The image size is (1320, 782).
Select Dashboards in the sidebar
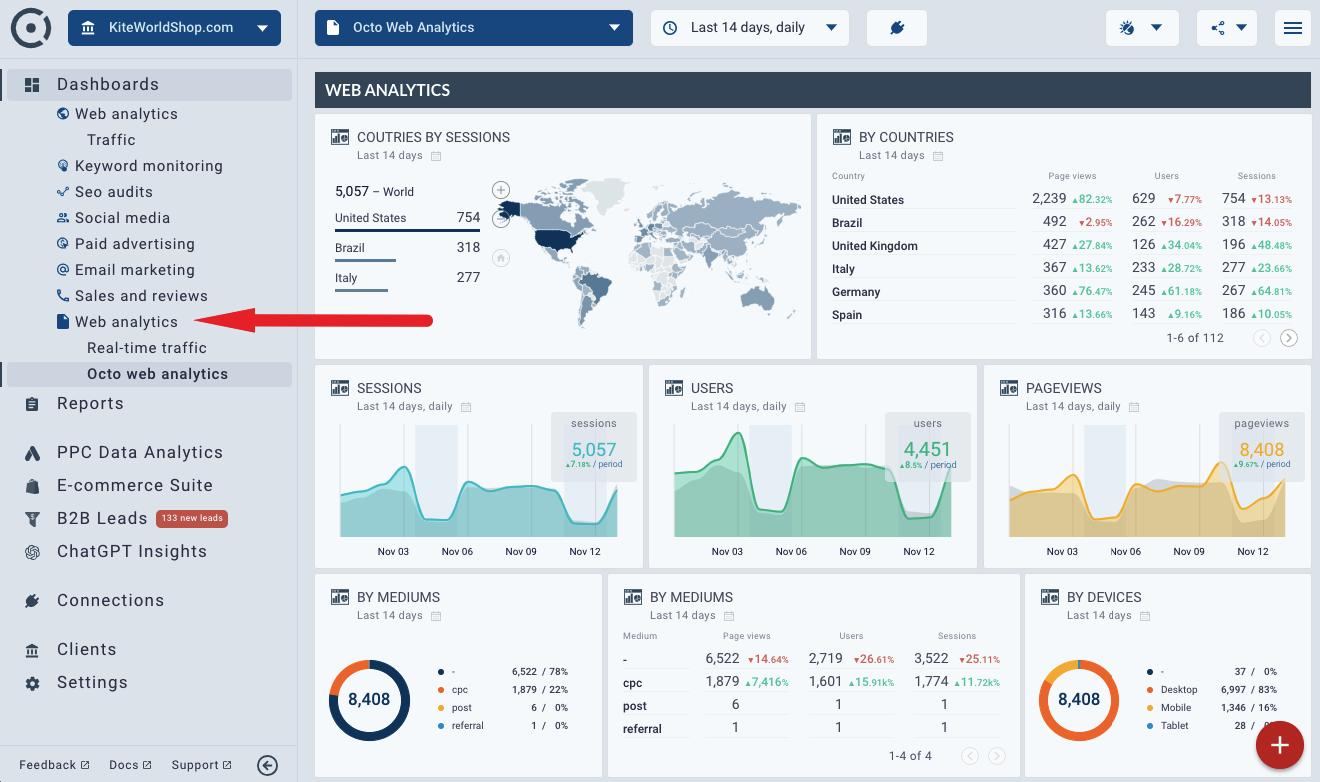(150, 85)
